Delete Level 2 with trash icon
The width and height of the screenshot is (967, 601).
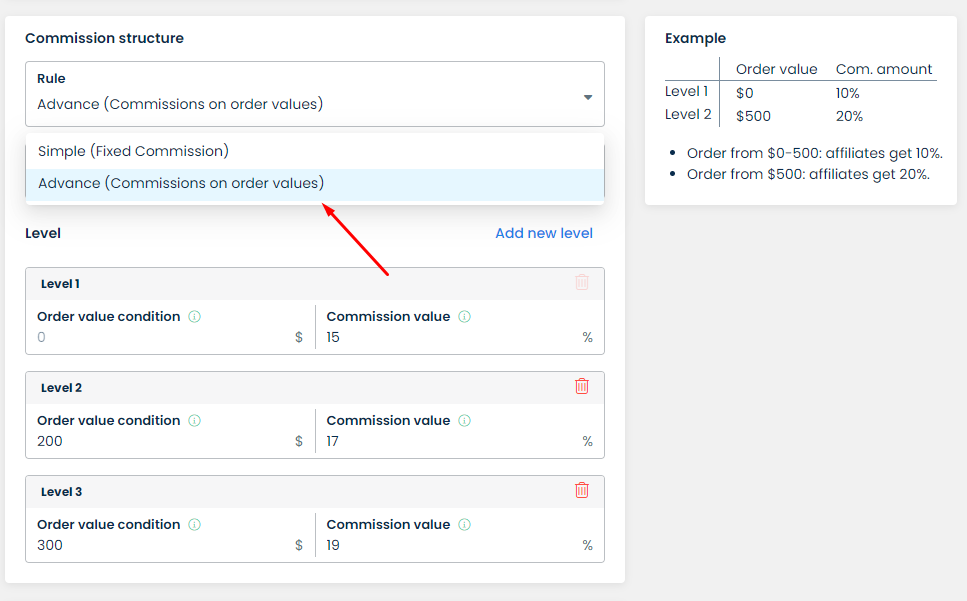tap(582, 386)
